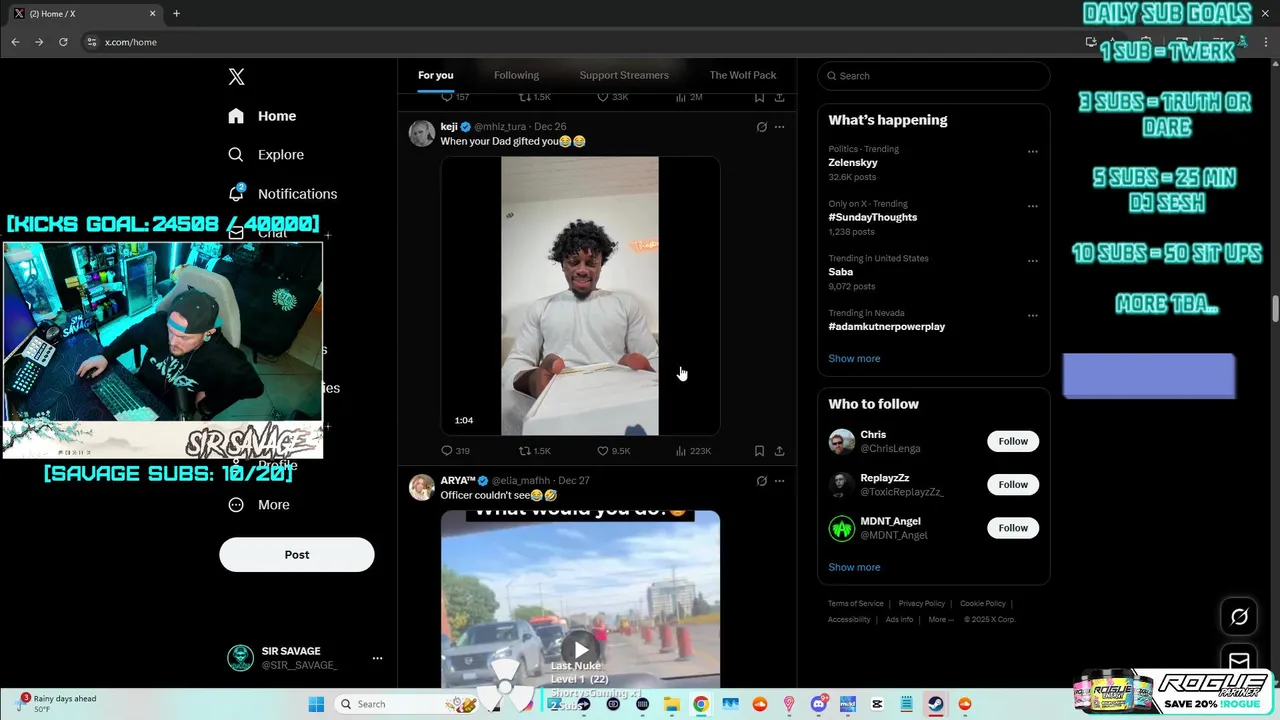Open Accessibility footer link
Viewport: 1280px width, 720px height.
click(x=849, y=620)
